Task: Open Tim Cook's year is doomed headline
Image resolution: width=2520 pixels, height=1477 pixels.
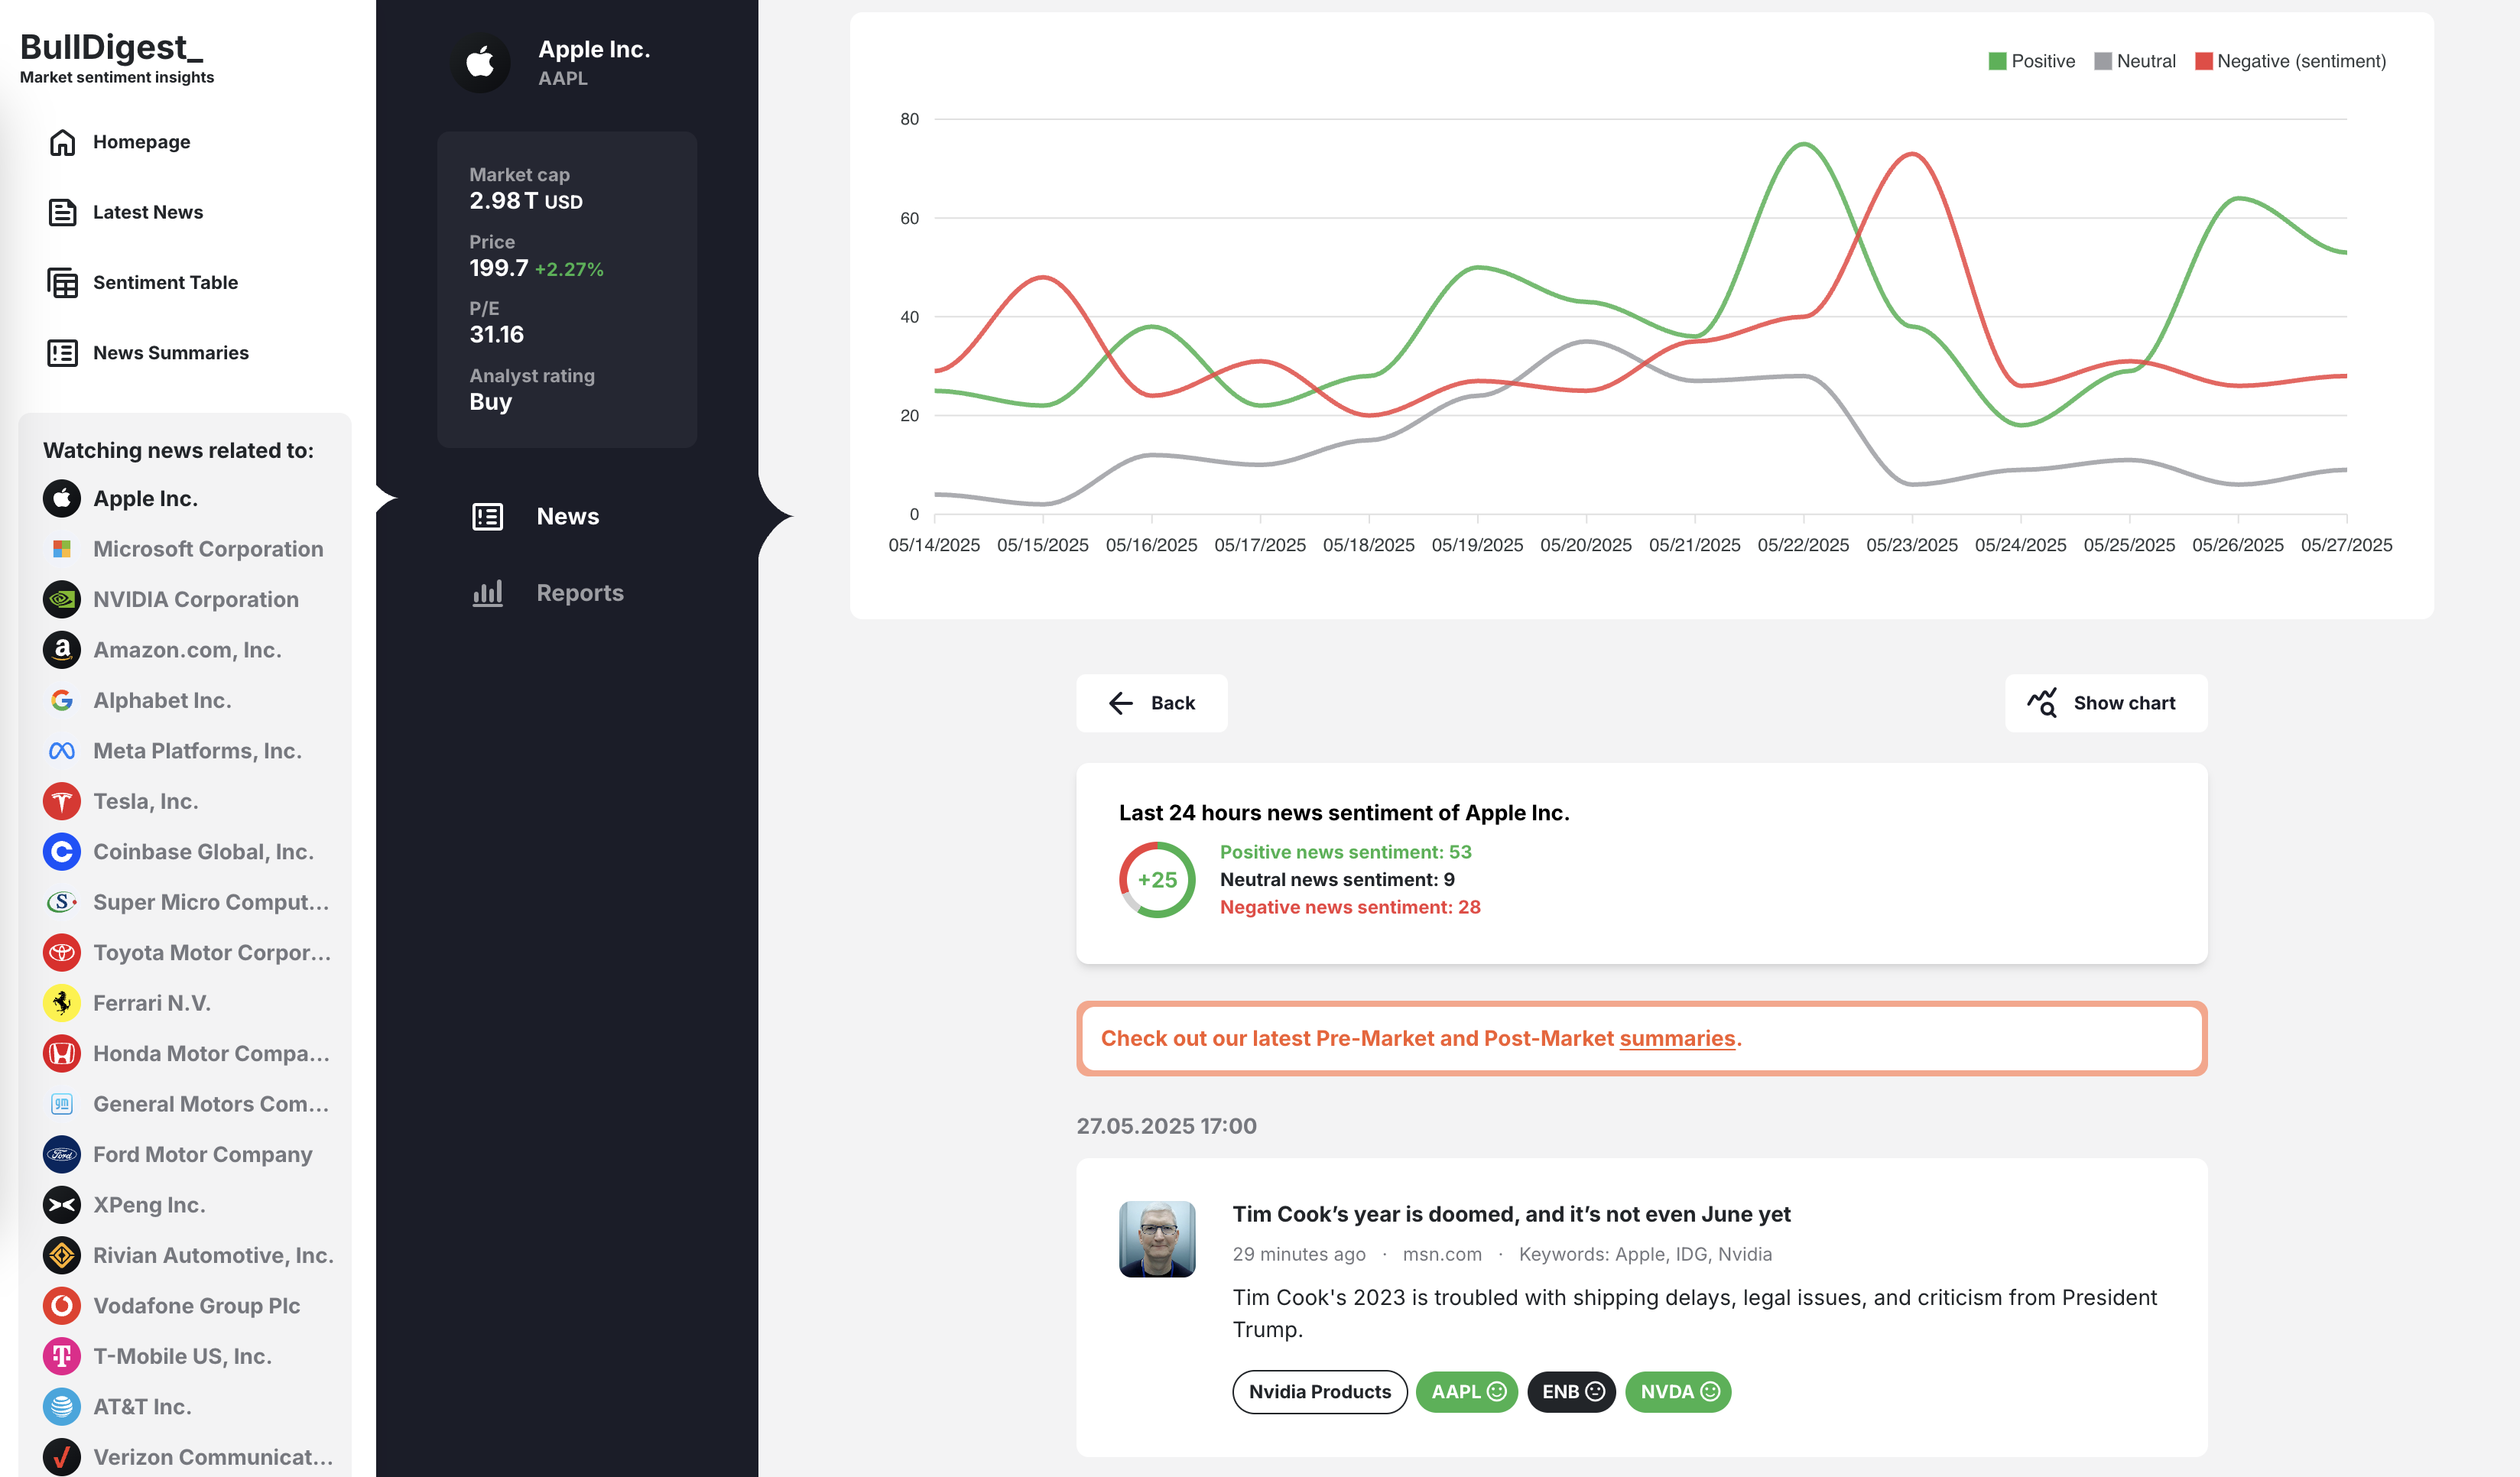Action: point(1510,1214)
